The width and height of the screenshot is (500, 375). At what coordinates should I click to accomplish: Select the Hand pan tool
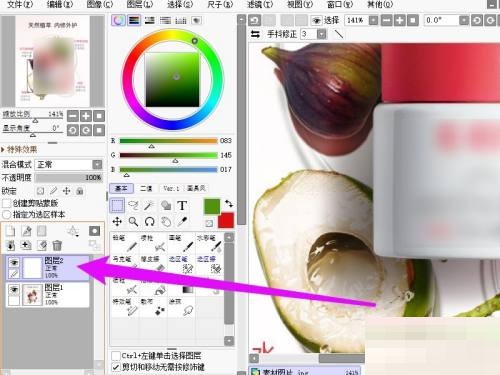coord(166,221)
